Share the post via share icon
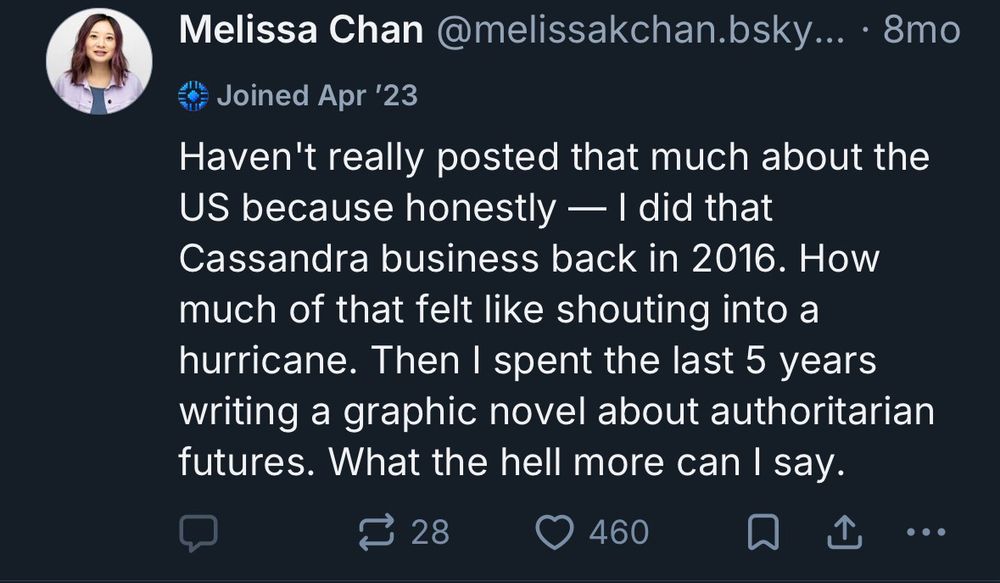The width and height of the screenshot is (1000, 583). point(844,532)
